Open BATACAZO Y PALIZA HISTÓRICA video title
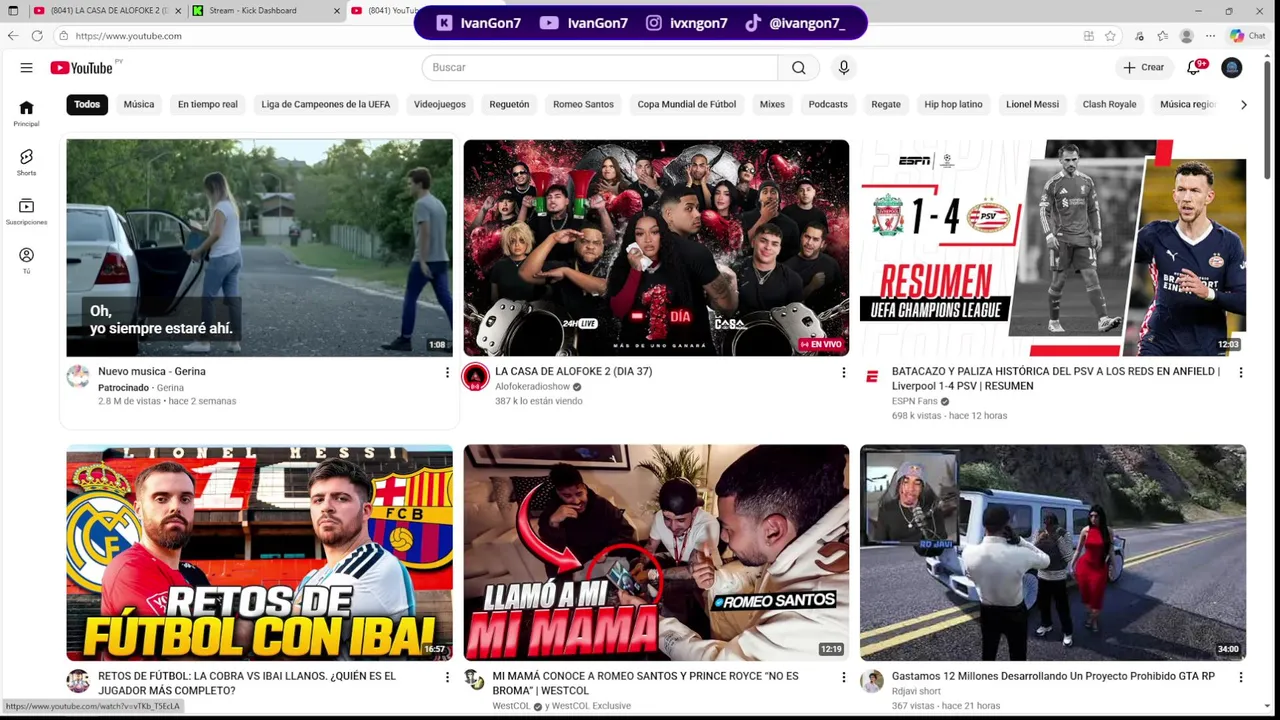The width and height of the screenshot is (1280, 720). coord(1055,378)
